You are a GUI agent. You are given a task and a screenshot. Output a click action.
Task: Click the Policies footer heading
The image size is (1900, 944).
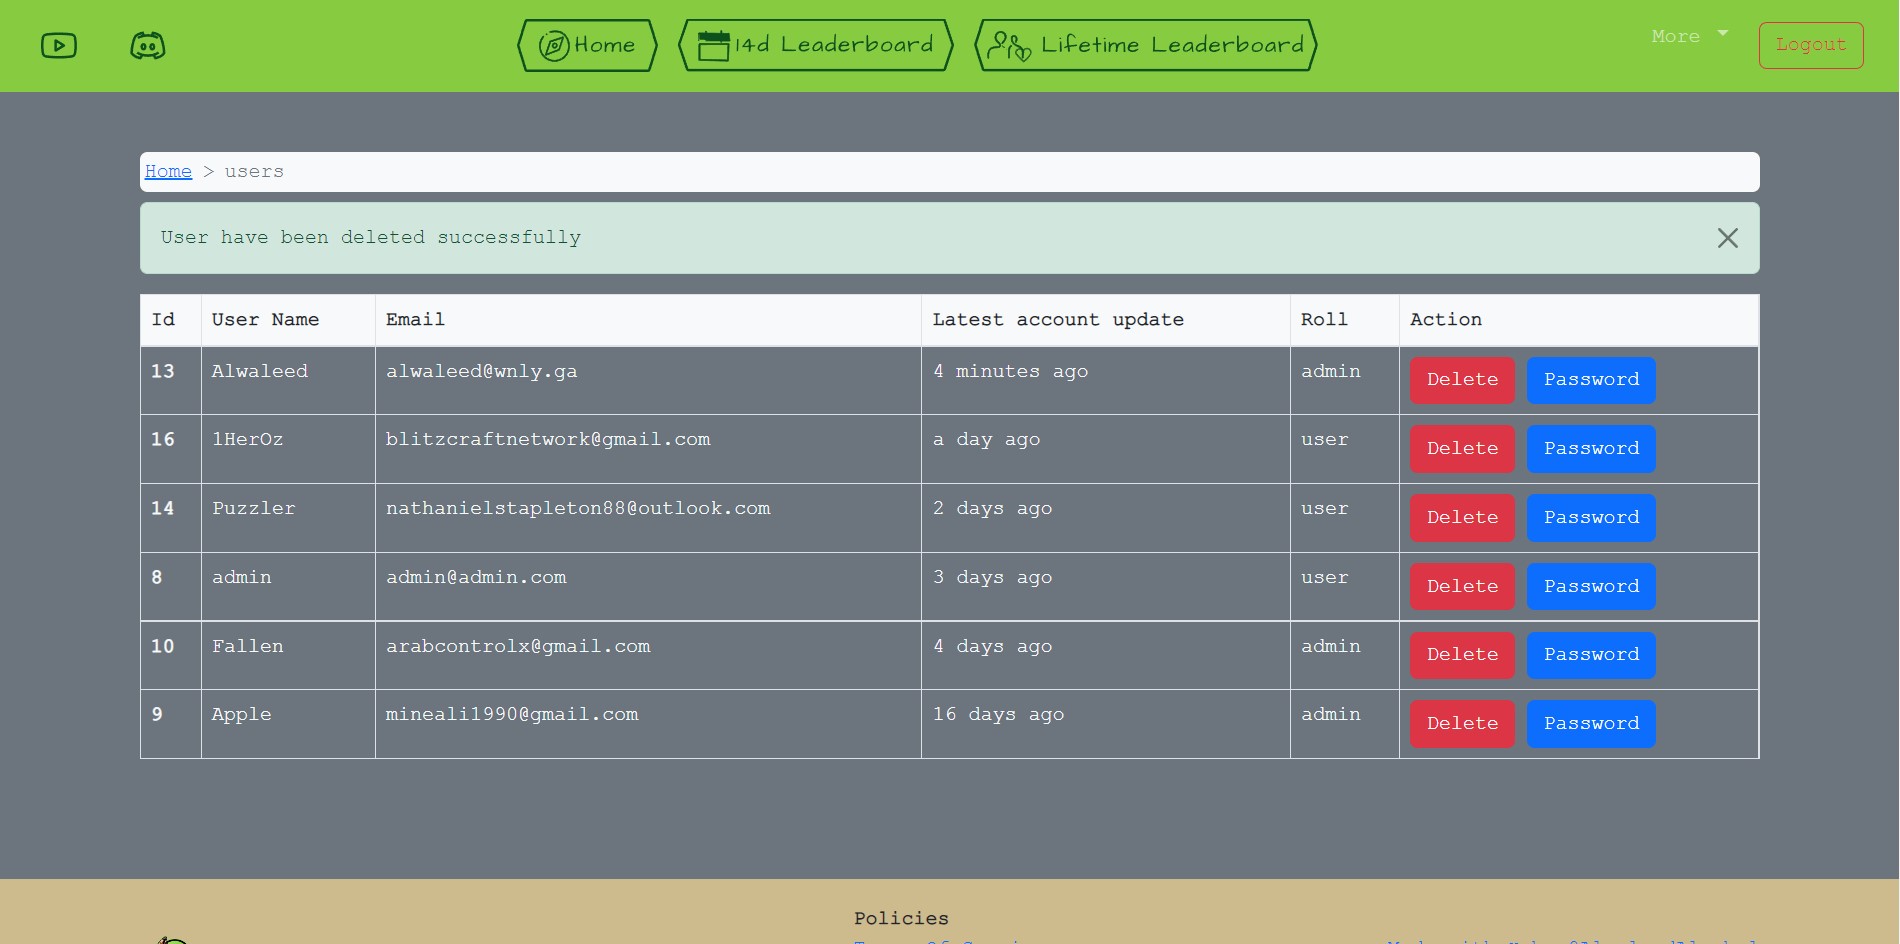pos(901,918)
